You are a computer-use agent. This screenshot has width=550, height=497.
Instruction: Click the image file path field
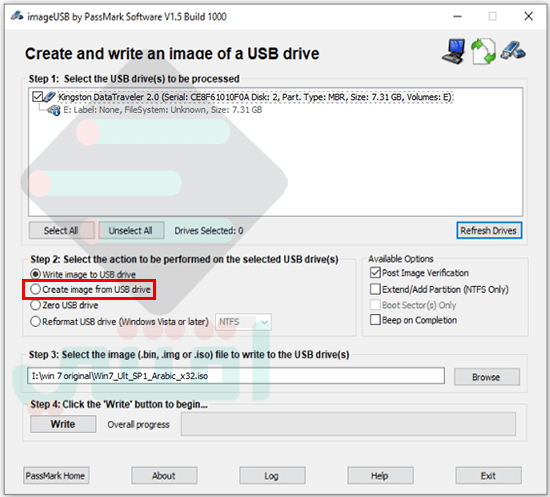tap(236, 376)
